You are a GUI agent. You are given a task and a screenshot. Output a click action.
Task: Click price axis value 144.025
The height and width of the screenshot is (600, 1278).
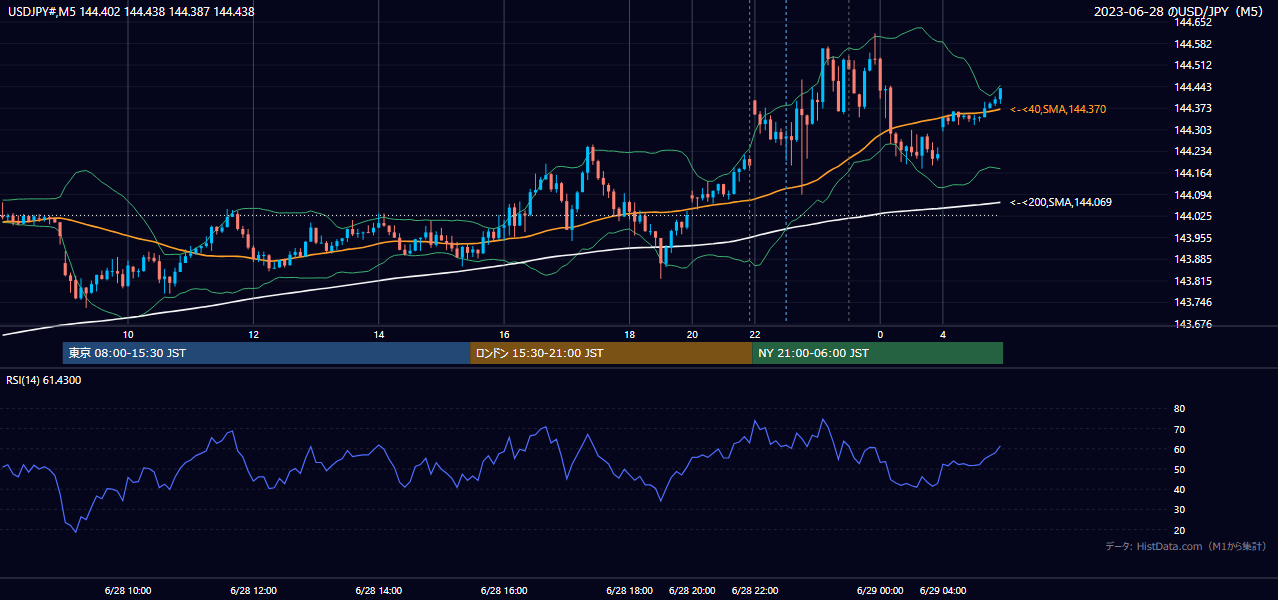(1193, 216)
